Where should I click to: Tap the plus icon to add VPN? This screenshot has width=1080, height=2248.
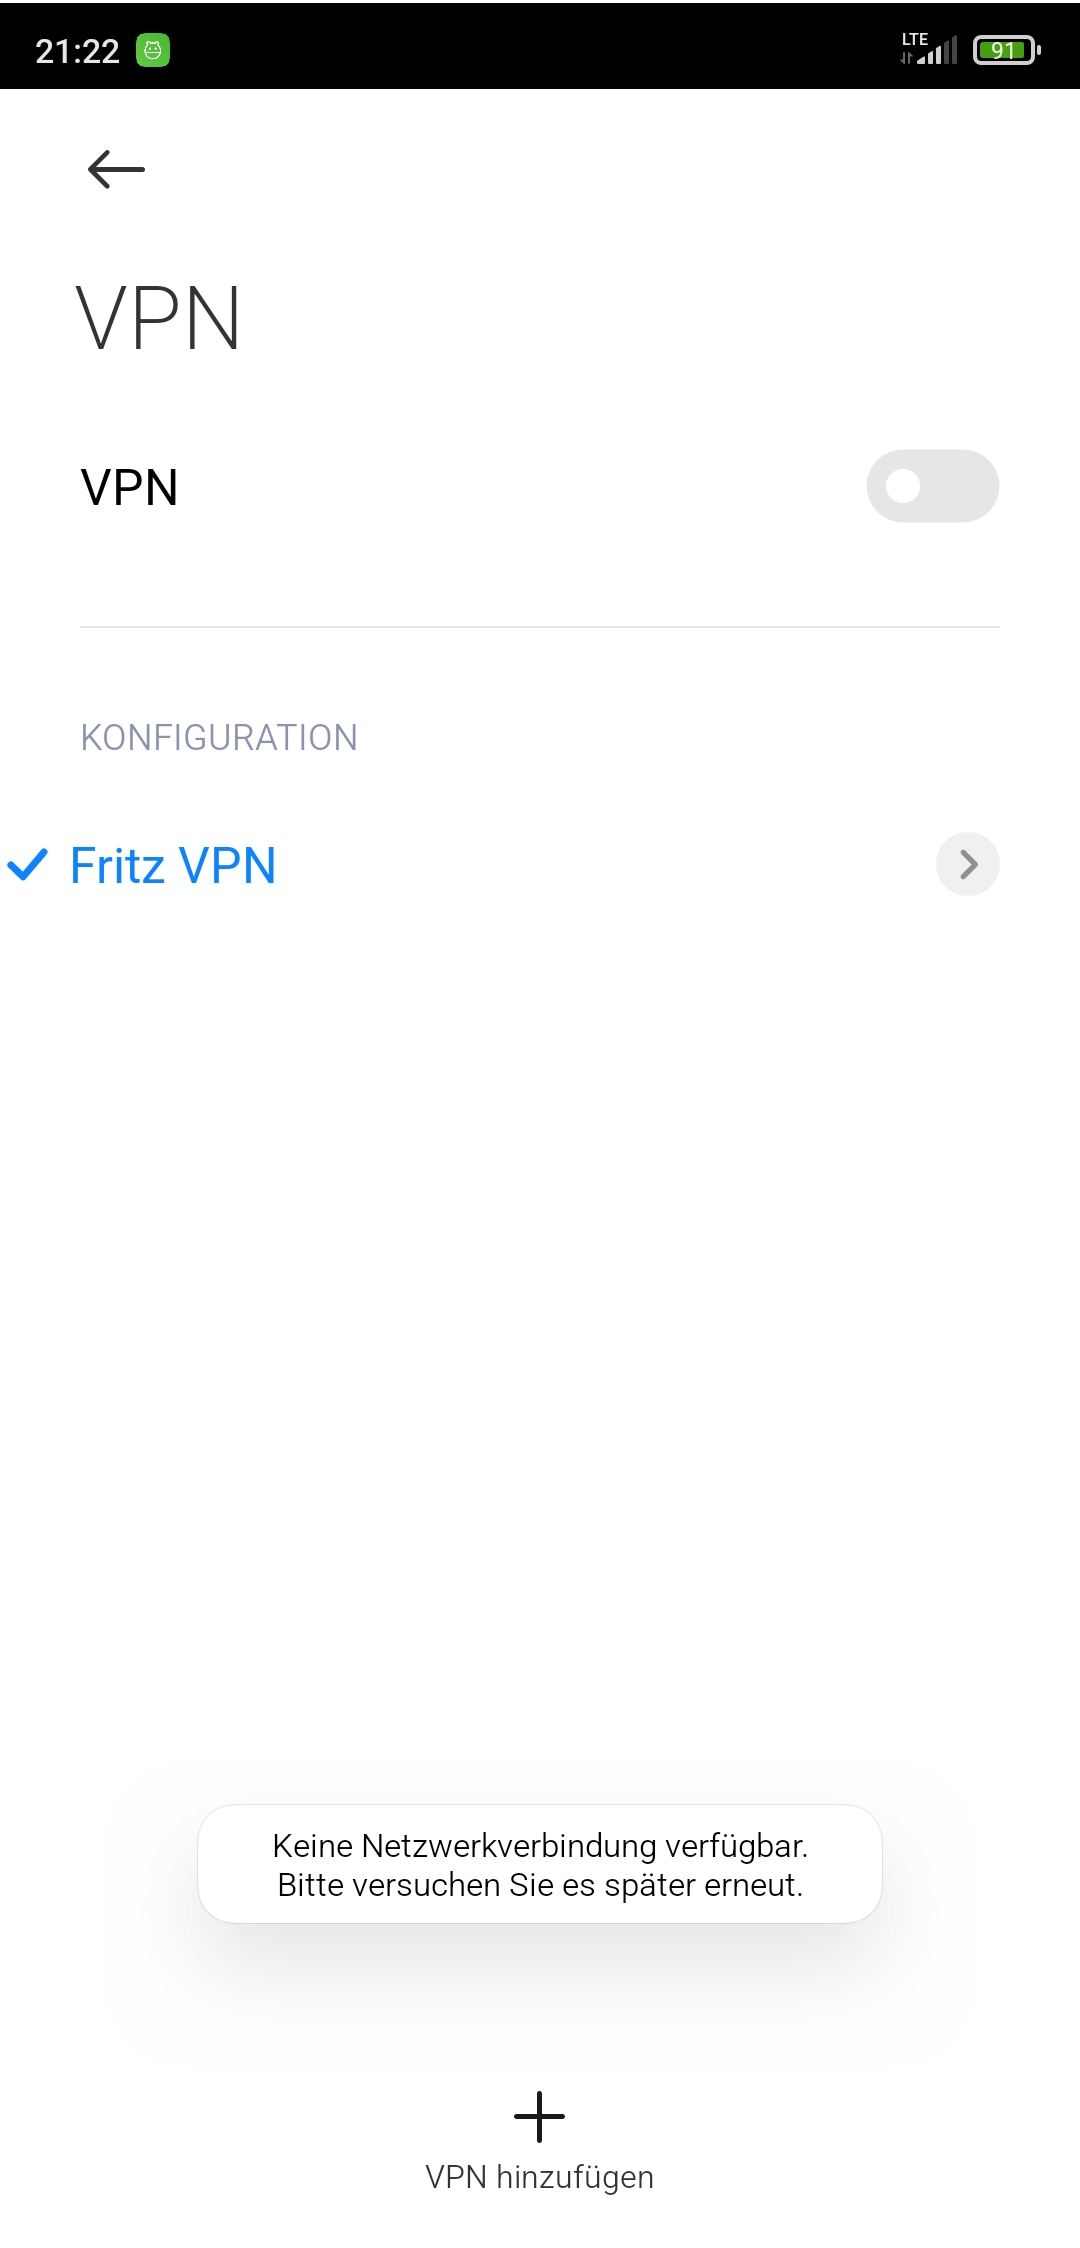click(x=539, y=2116)
